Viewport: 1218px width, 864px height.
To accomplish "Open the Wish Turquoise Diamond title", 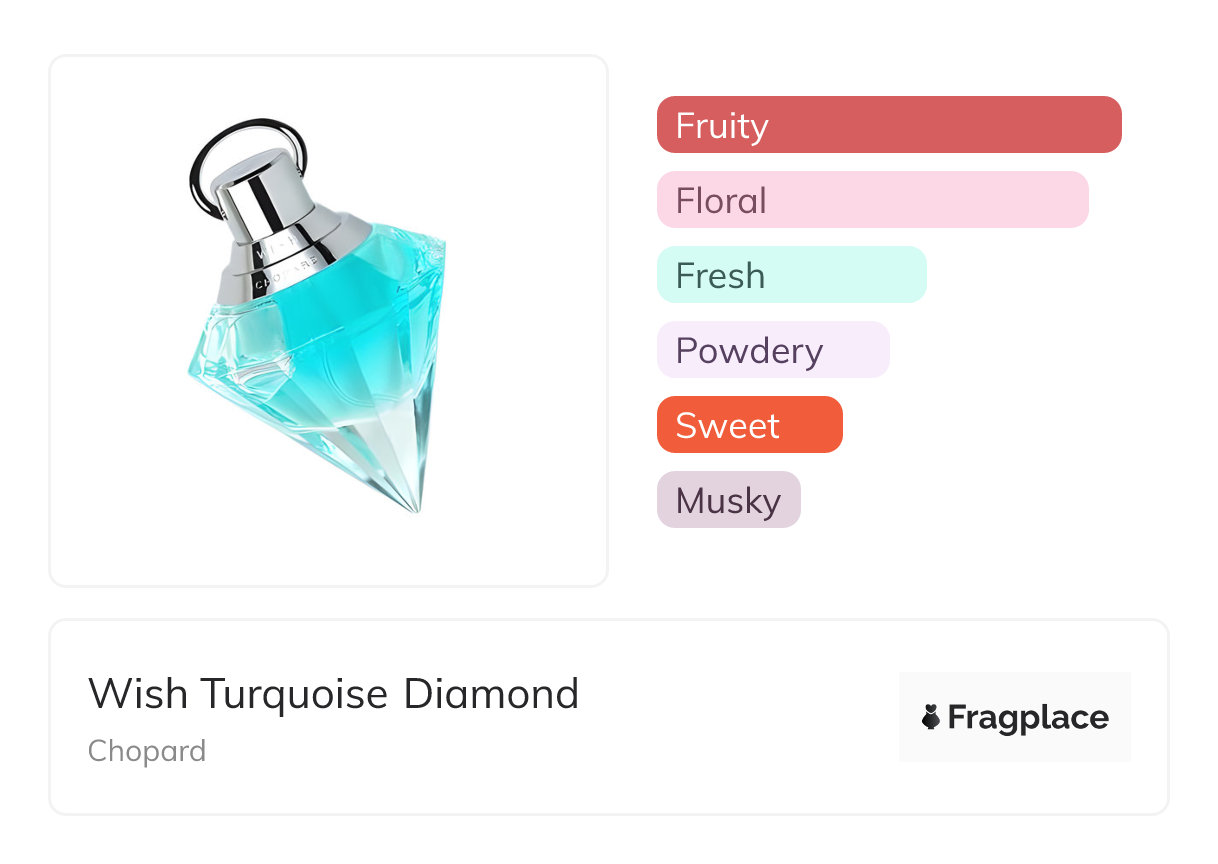I will (x=333, y=693).
